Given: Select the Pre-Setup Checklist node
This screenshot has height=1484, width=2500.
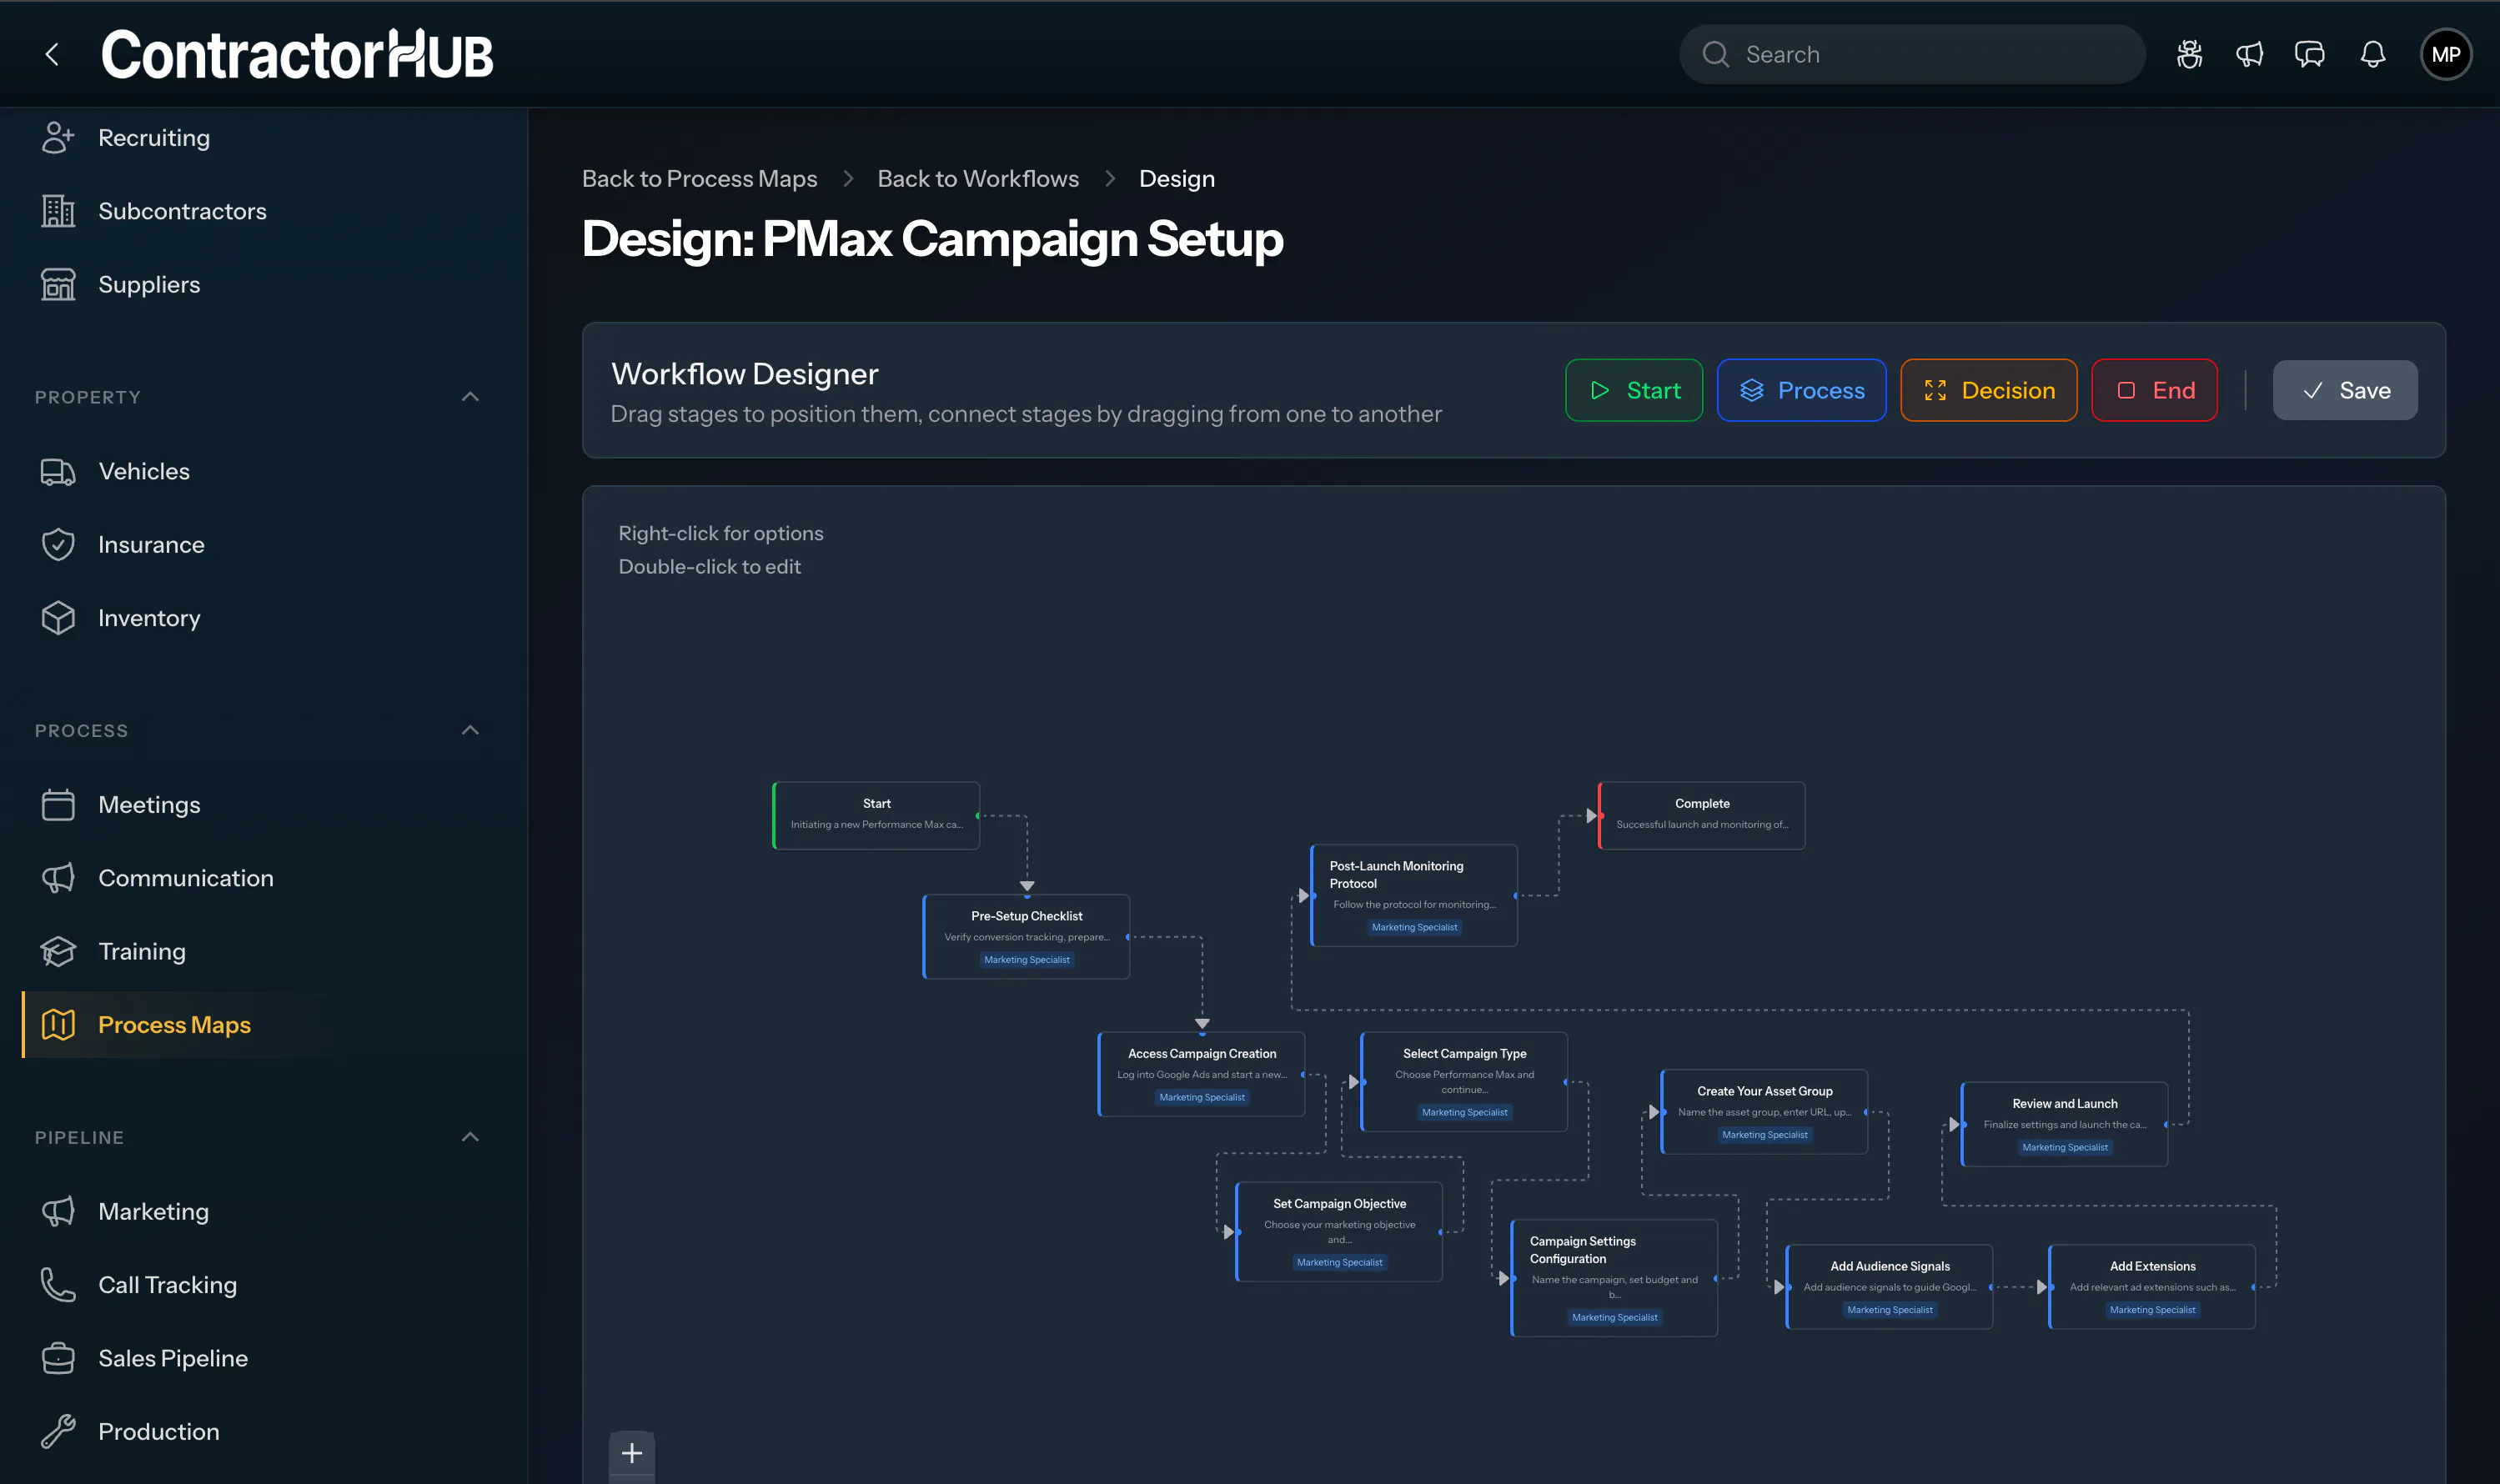Looking at the screenshot, I should coord(1026,936).
